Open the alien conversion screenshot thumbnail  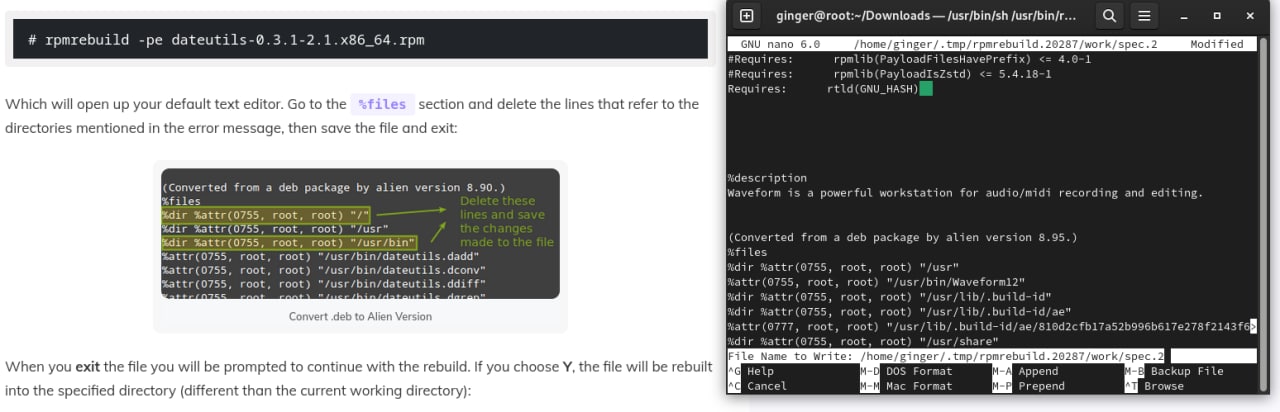[x=360, y=233]
